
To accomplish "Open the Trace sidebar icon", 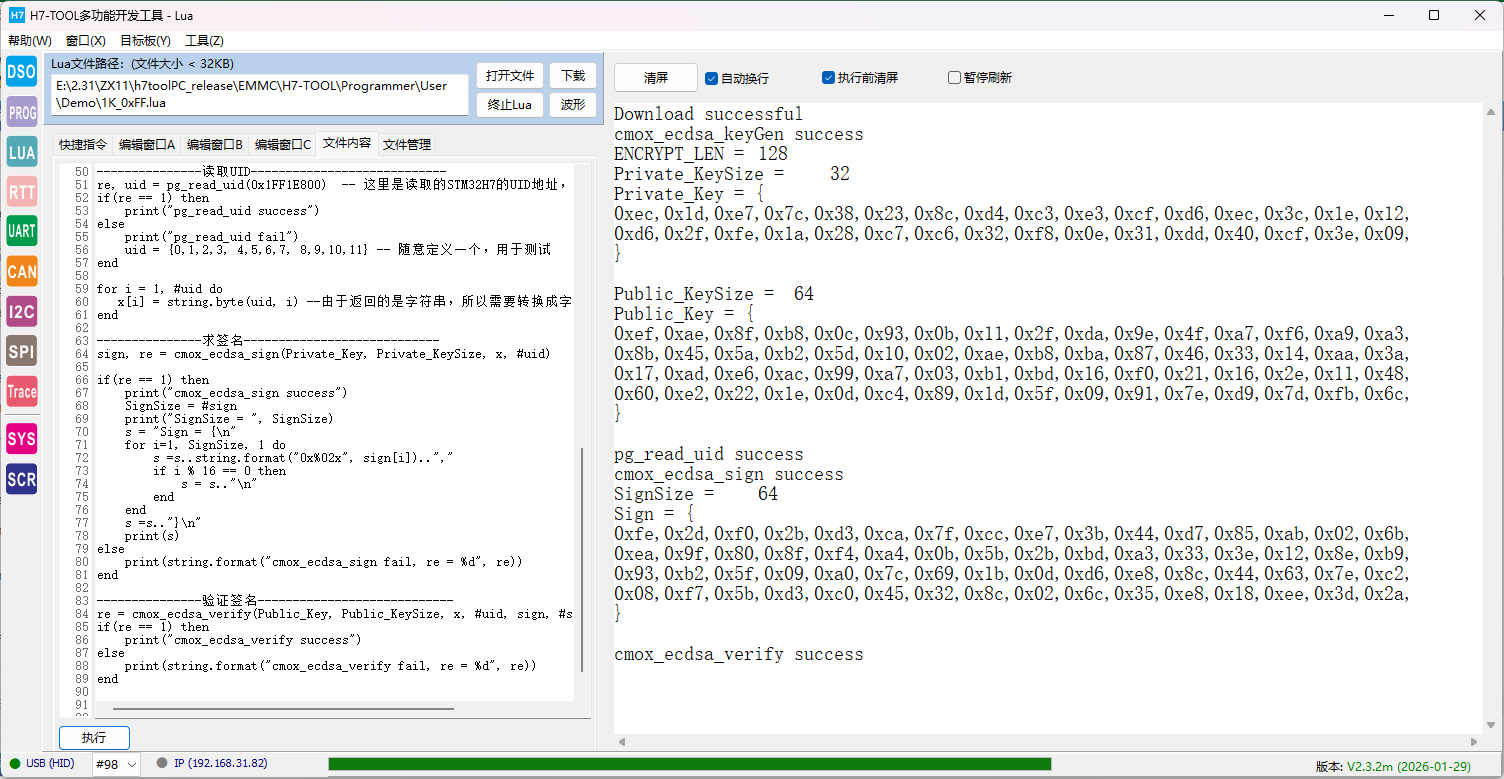I will coord(21,392).
